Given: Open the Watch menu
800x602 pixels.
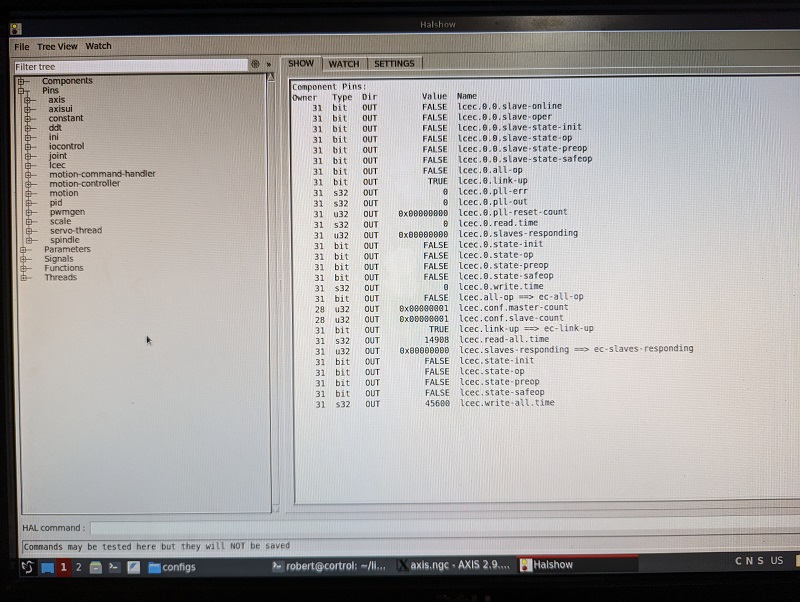Looking at the screenshot, I should coord(98,46).
